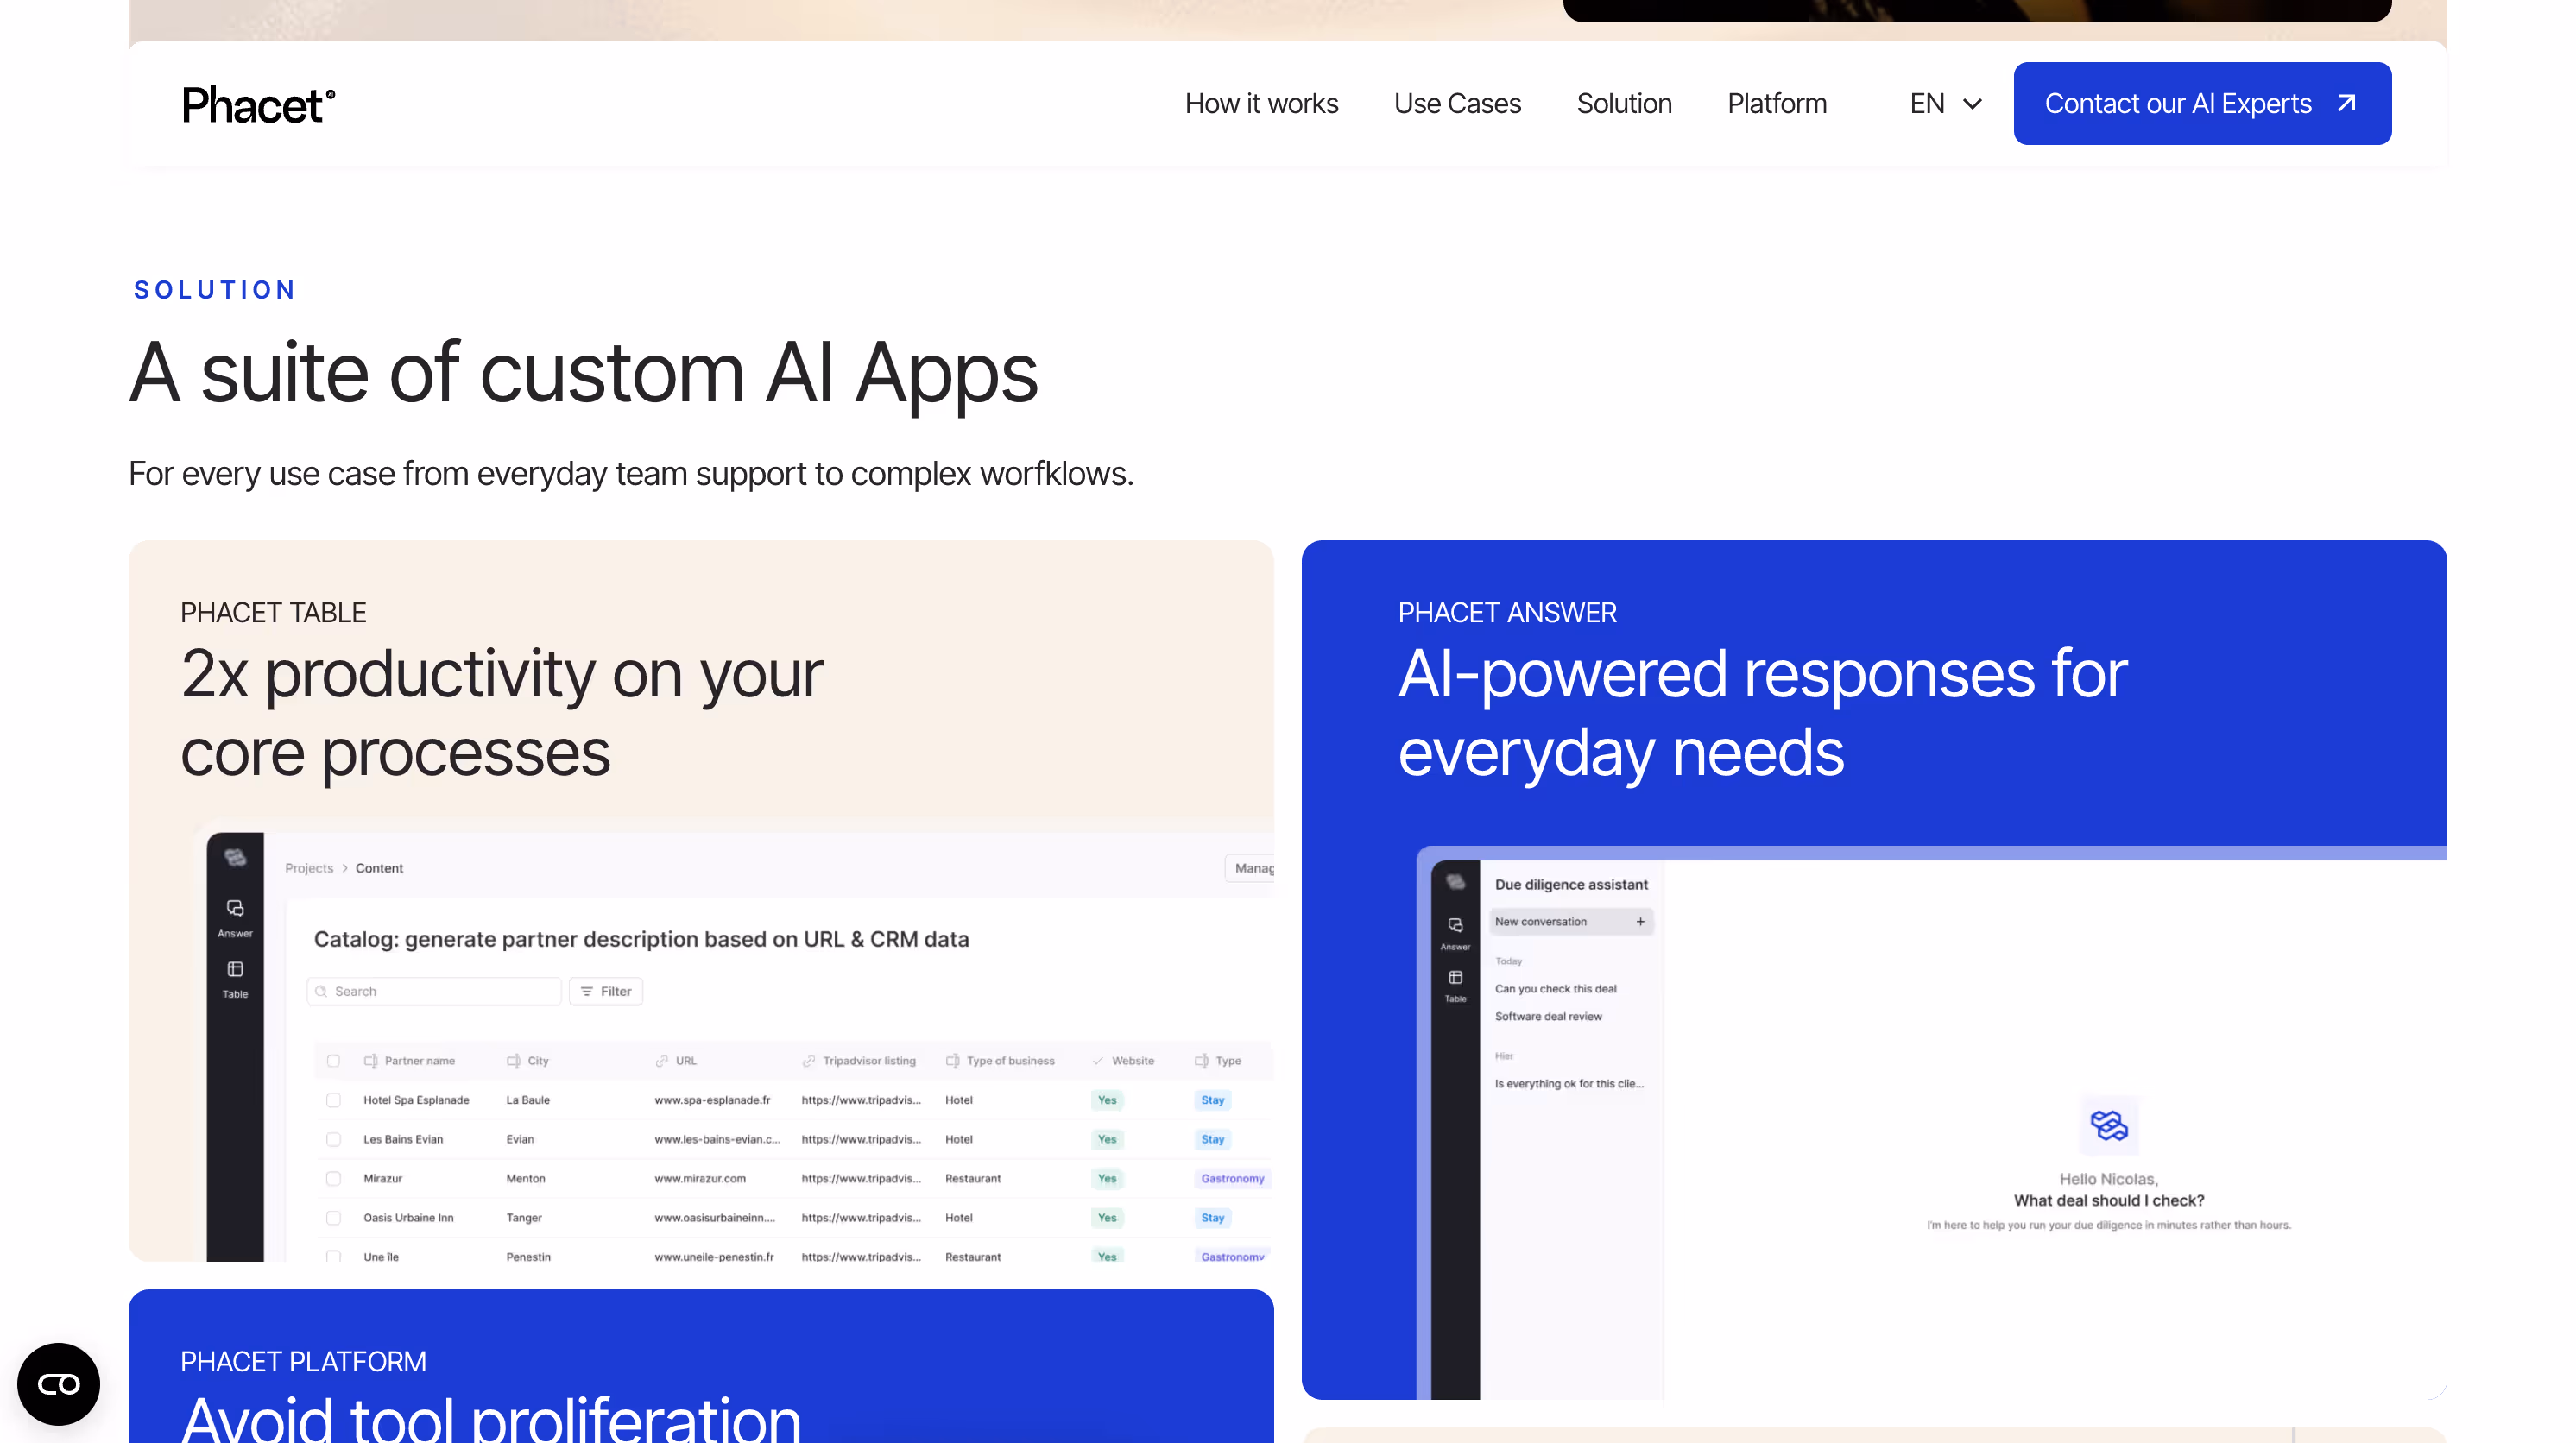2576x1443 pixels.
Task: Open the Software deal review conversation
Action: point(1548,1016)
